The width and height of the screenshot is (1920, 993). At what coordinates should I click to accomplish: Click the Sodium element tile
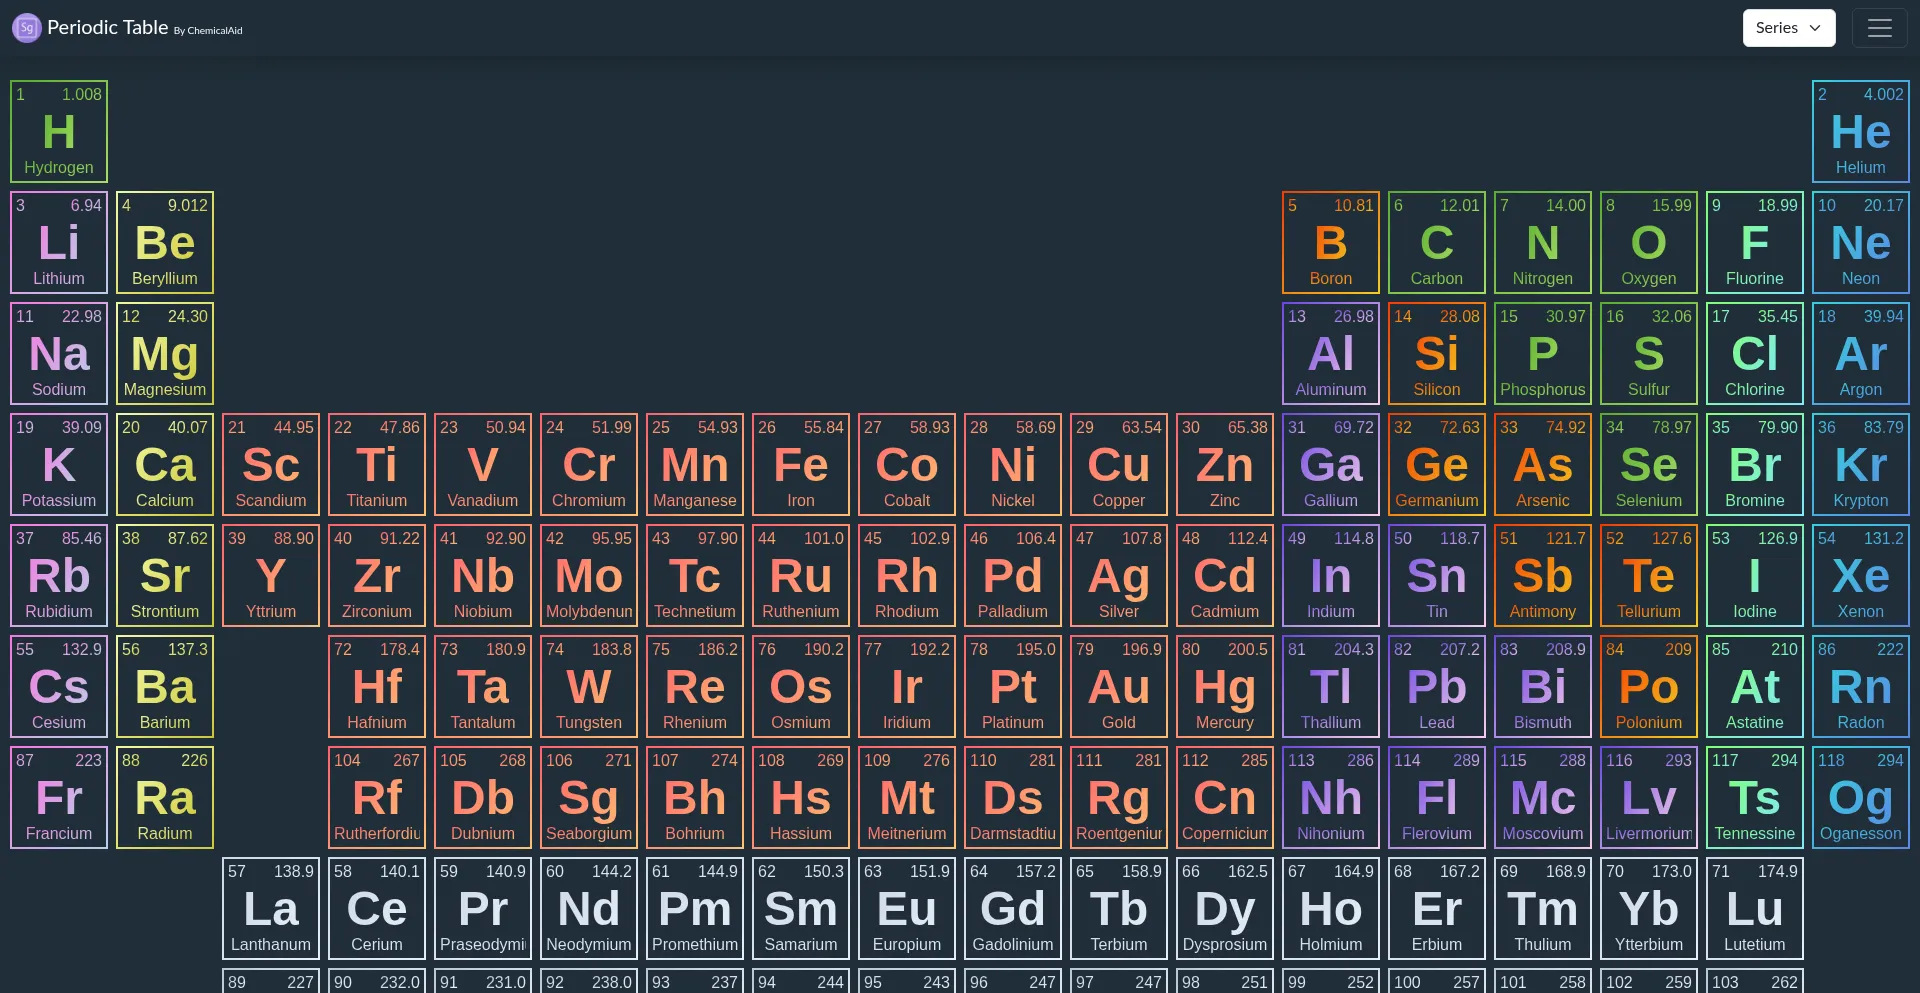pyautogui.click(x=57, y=353)
